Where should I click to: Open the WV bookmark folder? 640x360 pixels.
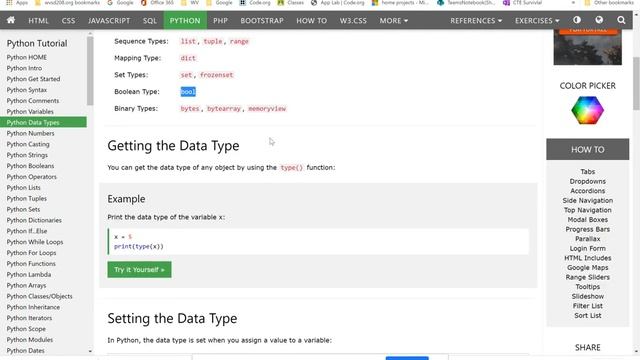(190, 2)
